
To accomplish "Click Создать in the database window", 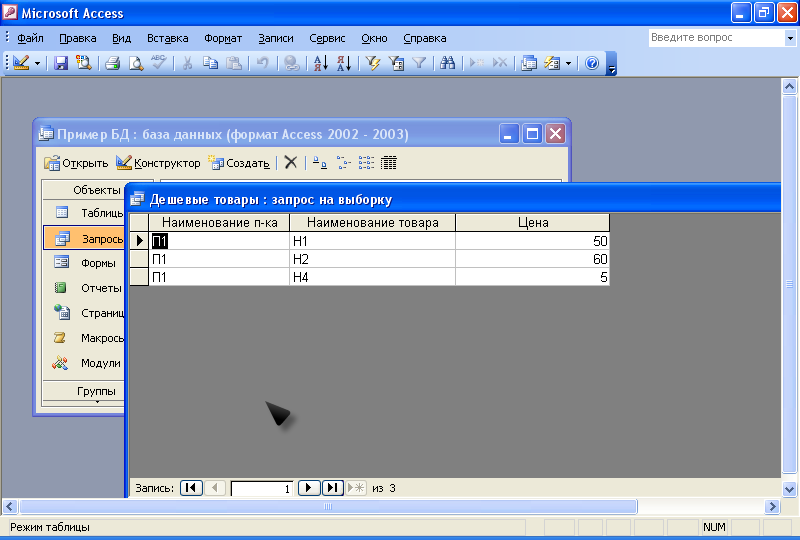I will click(239, 163).
